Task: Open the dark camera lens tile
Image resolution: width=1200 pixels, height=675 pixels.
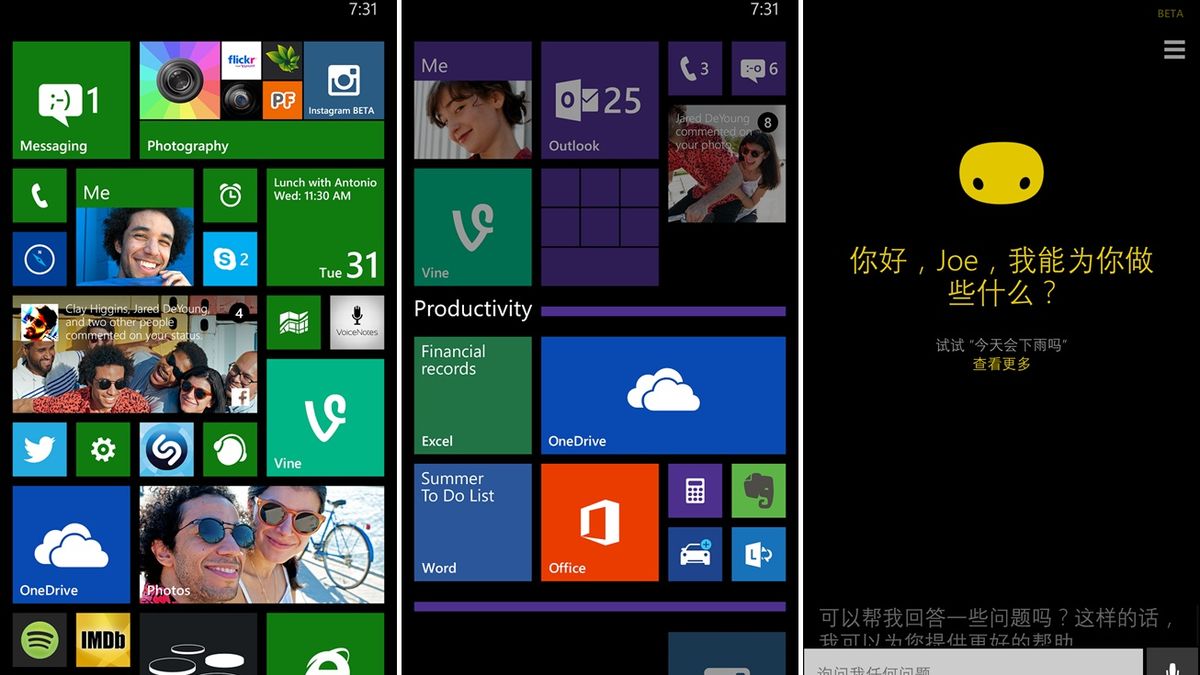Action: (x=241, y=100)
